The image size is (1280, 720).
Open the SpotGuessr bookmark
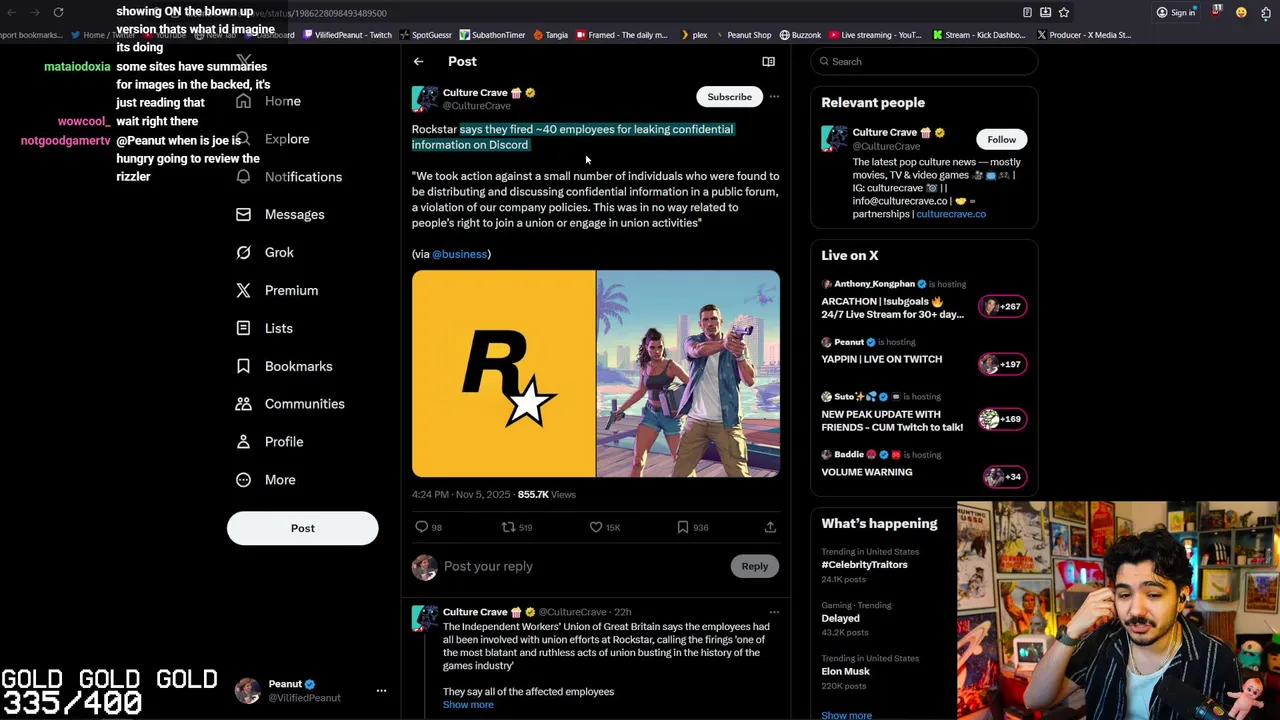425,35
